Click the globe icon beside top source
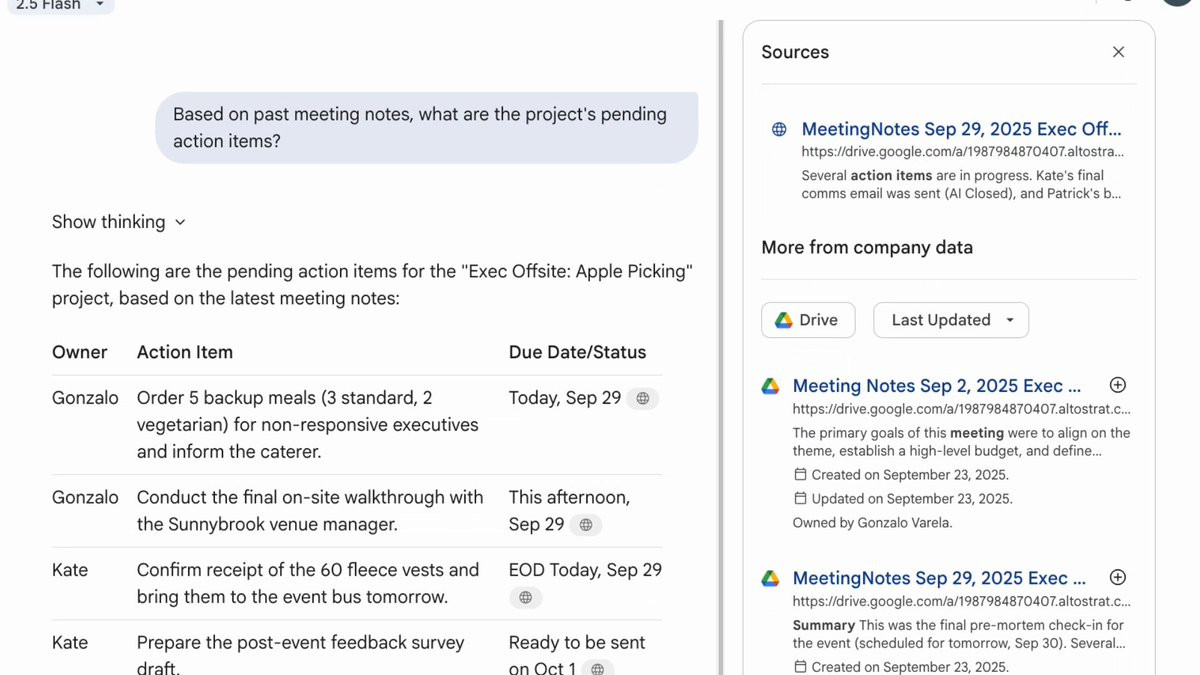Screen dimensions: 1200x675 (x=779, y=129)
